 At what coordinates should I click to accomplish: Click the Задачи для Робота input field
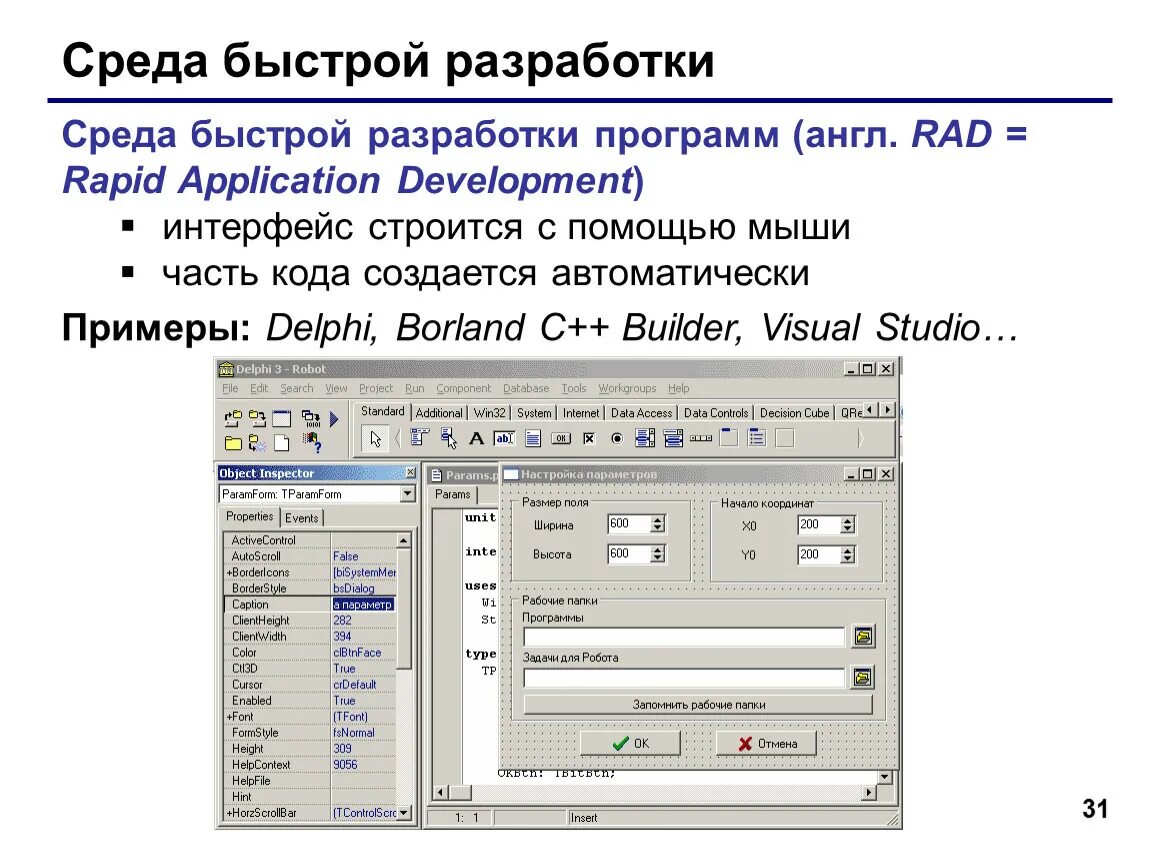(x=684, y=678)
